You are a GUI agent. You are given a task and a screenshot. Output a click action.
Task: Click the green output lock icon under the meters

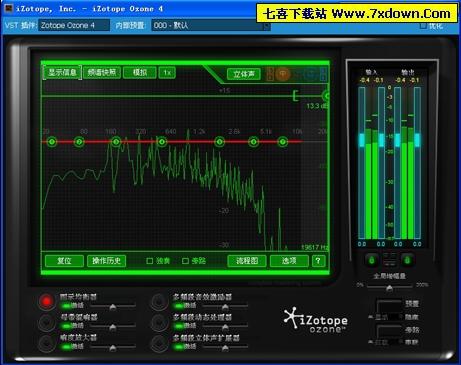pos(407,260)
